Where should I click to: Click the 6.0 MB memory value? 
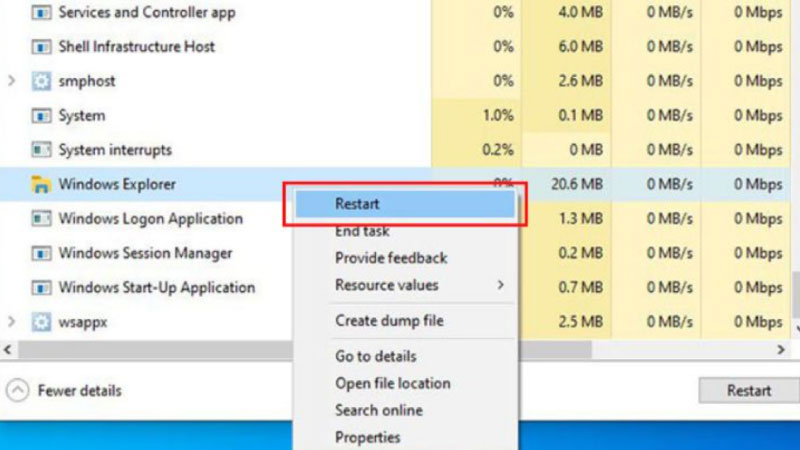[x=581, y=47]
